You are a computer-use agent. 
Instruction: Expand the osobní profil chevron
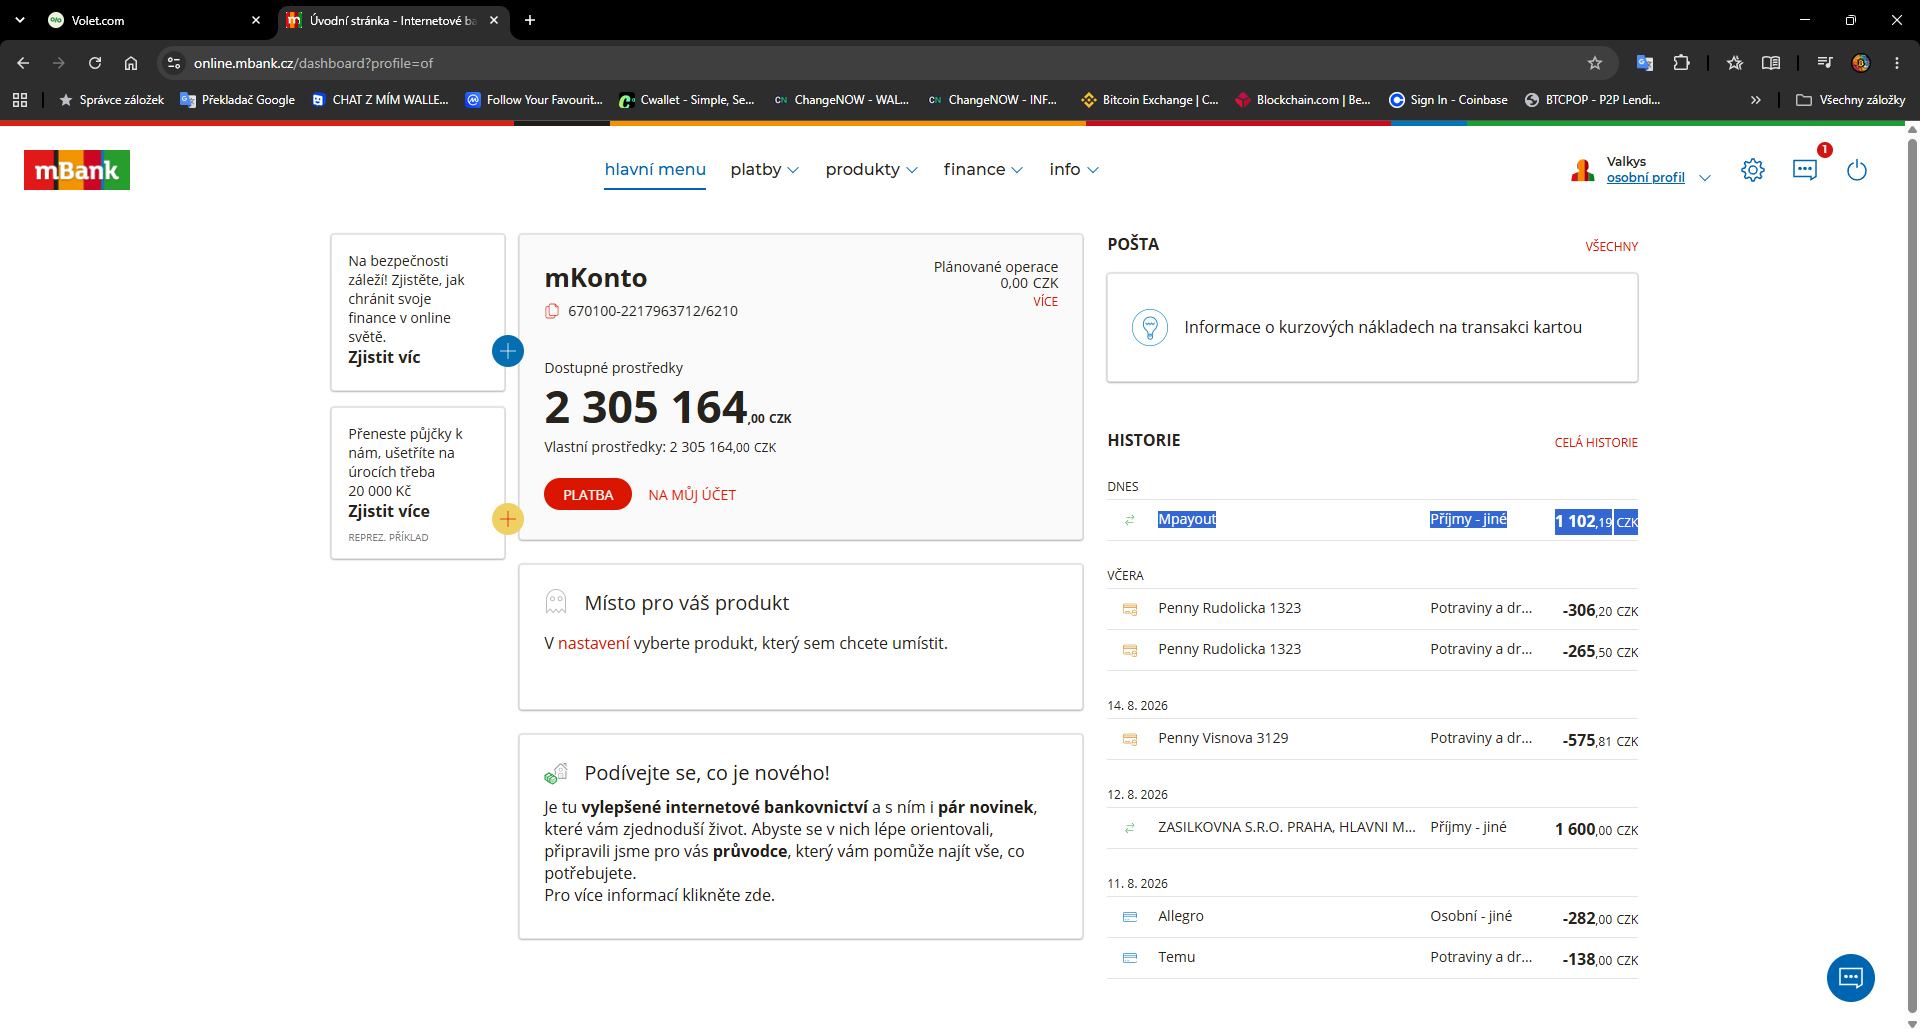tap(1705, 178)
